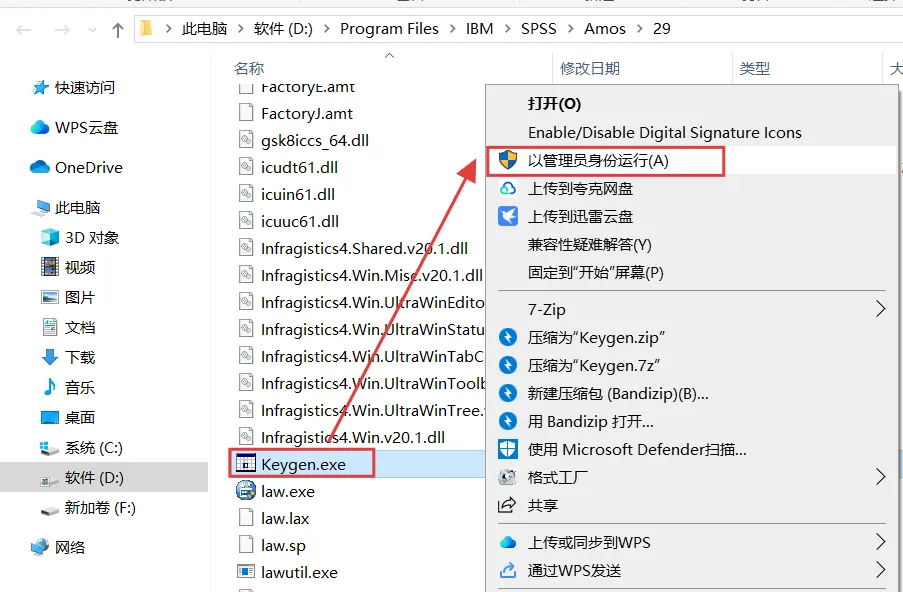Viewport: 903px width, 592px height.
Task: Click Program Files in the address bar
Action: pos(389,29)
